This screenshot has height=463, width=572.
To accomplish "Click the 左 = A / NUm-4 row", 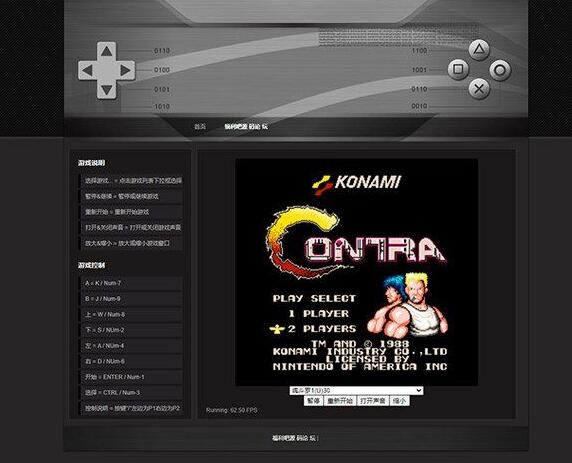I will tap(132, 346).
